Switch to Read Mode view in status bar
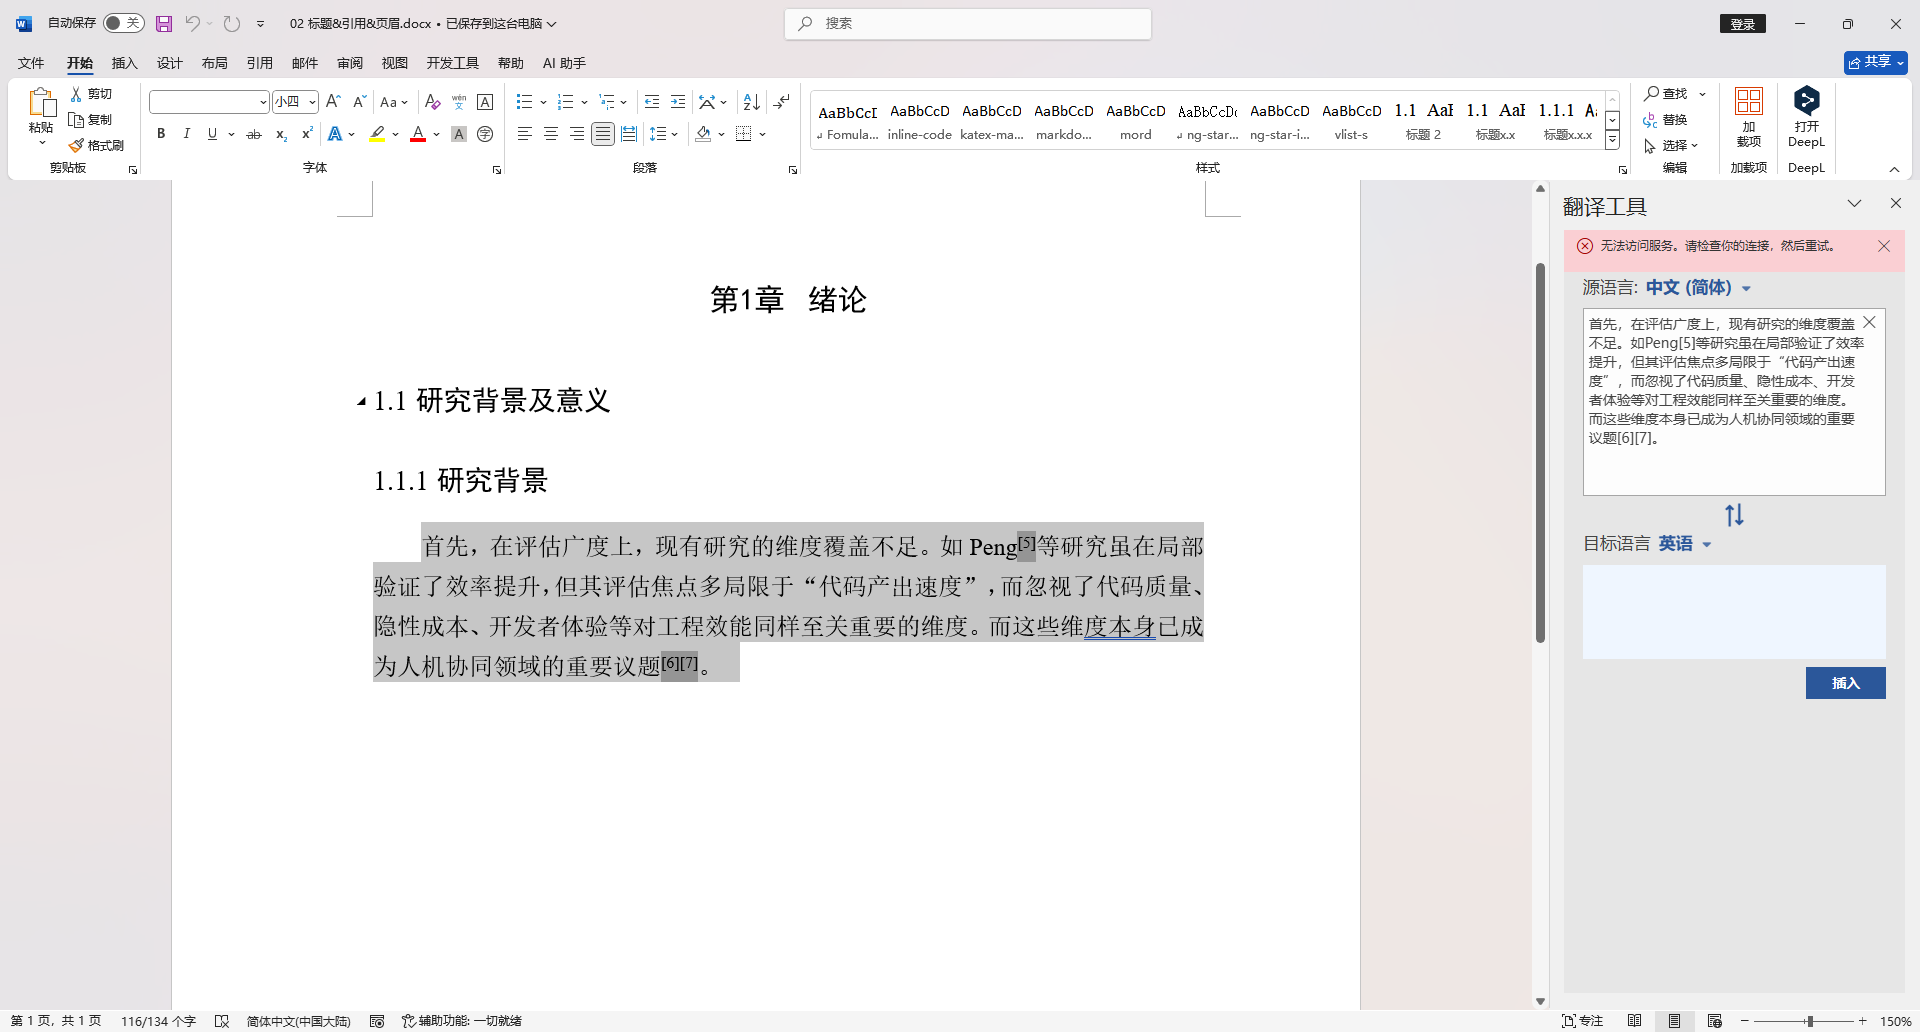 [x=1634, y=1021]
